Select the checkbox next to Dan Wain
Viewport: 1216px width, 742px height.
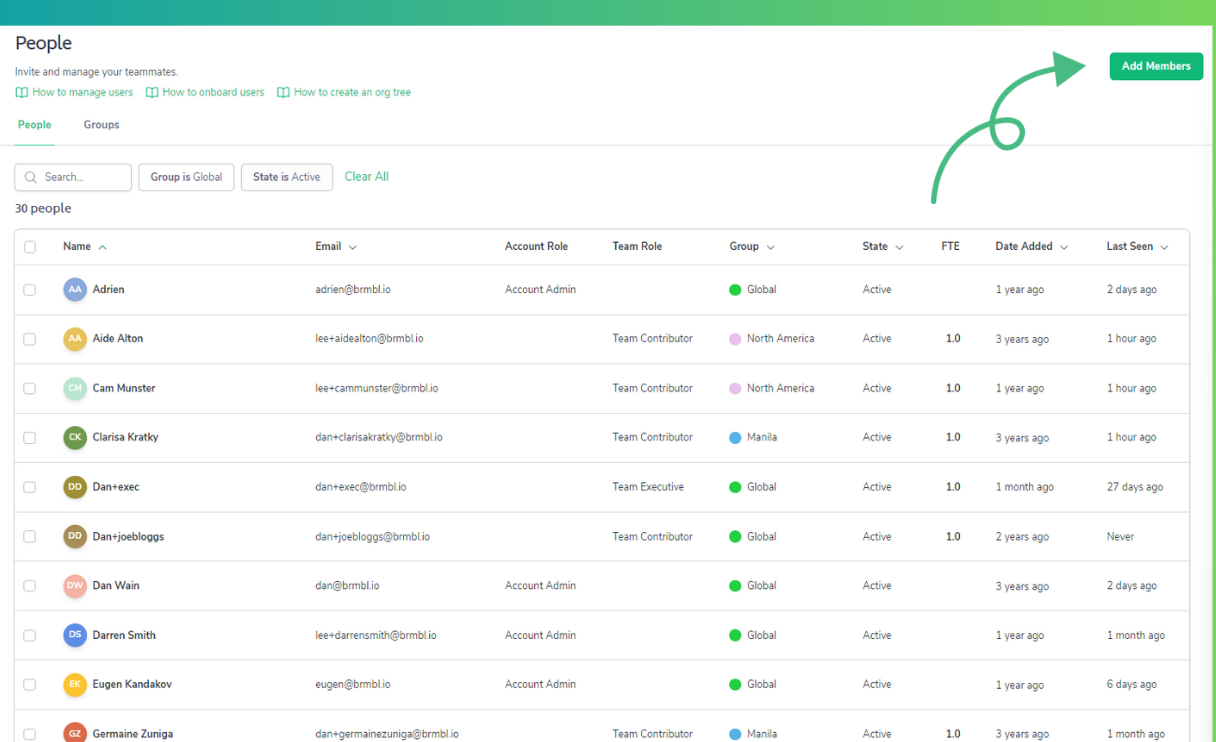pyautogui.click(x=30, y=586)
